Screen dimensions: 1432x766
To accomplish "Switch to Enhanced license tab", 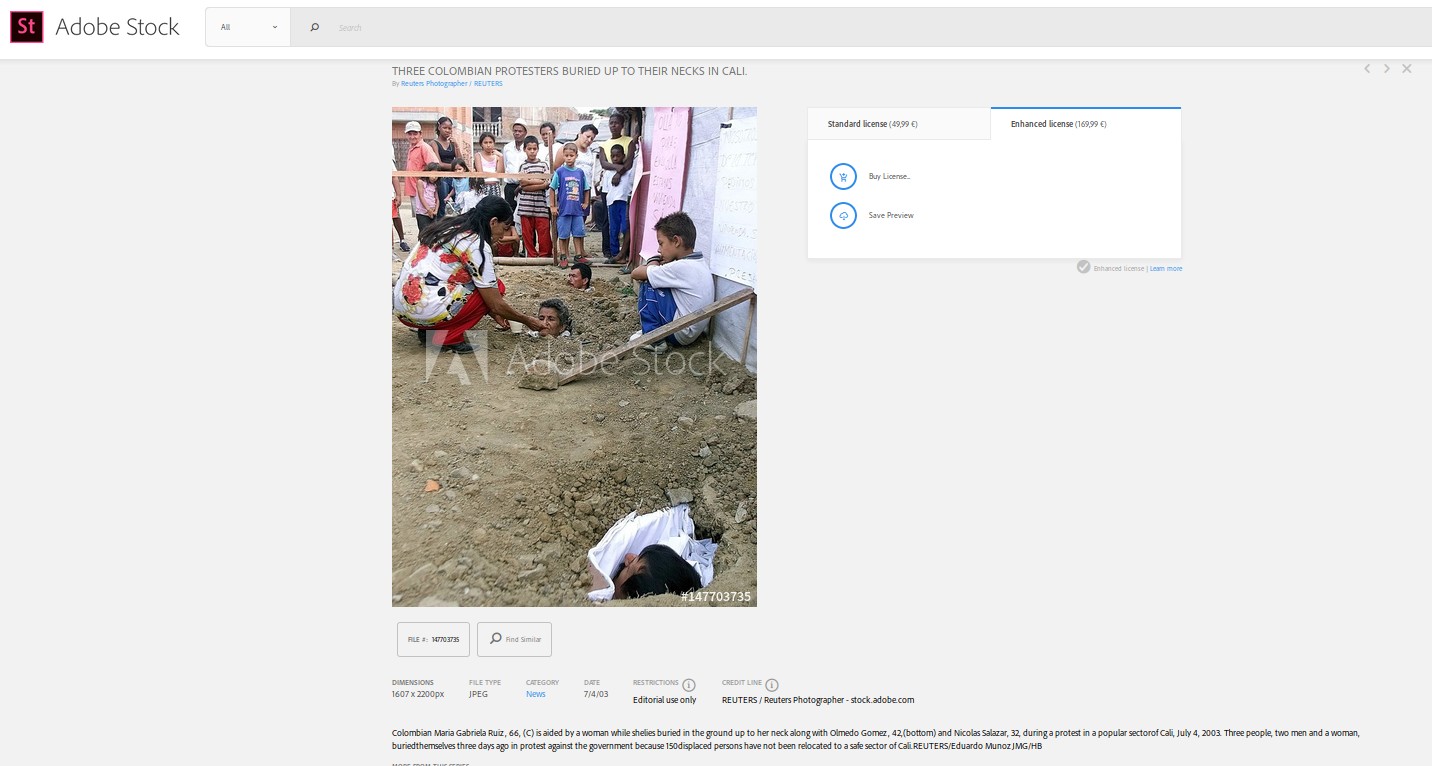I will [1086, 124].
